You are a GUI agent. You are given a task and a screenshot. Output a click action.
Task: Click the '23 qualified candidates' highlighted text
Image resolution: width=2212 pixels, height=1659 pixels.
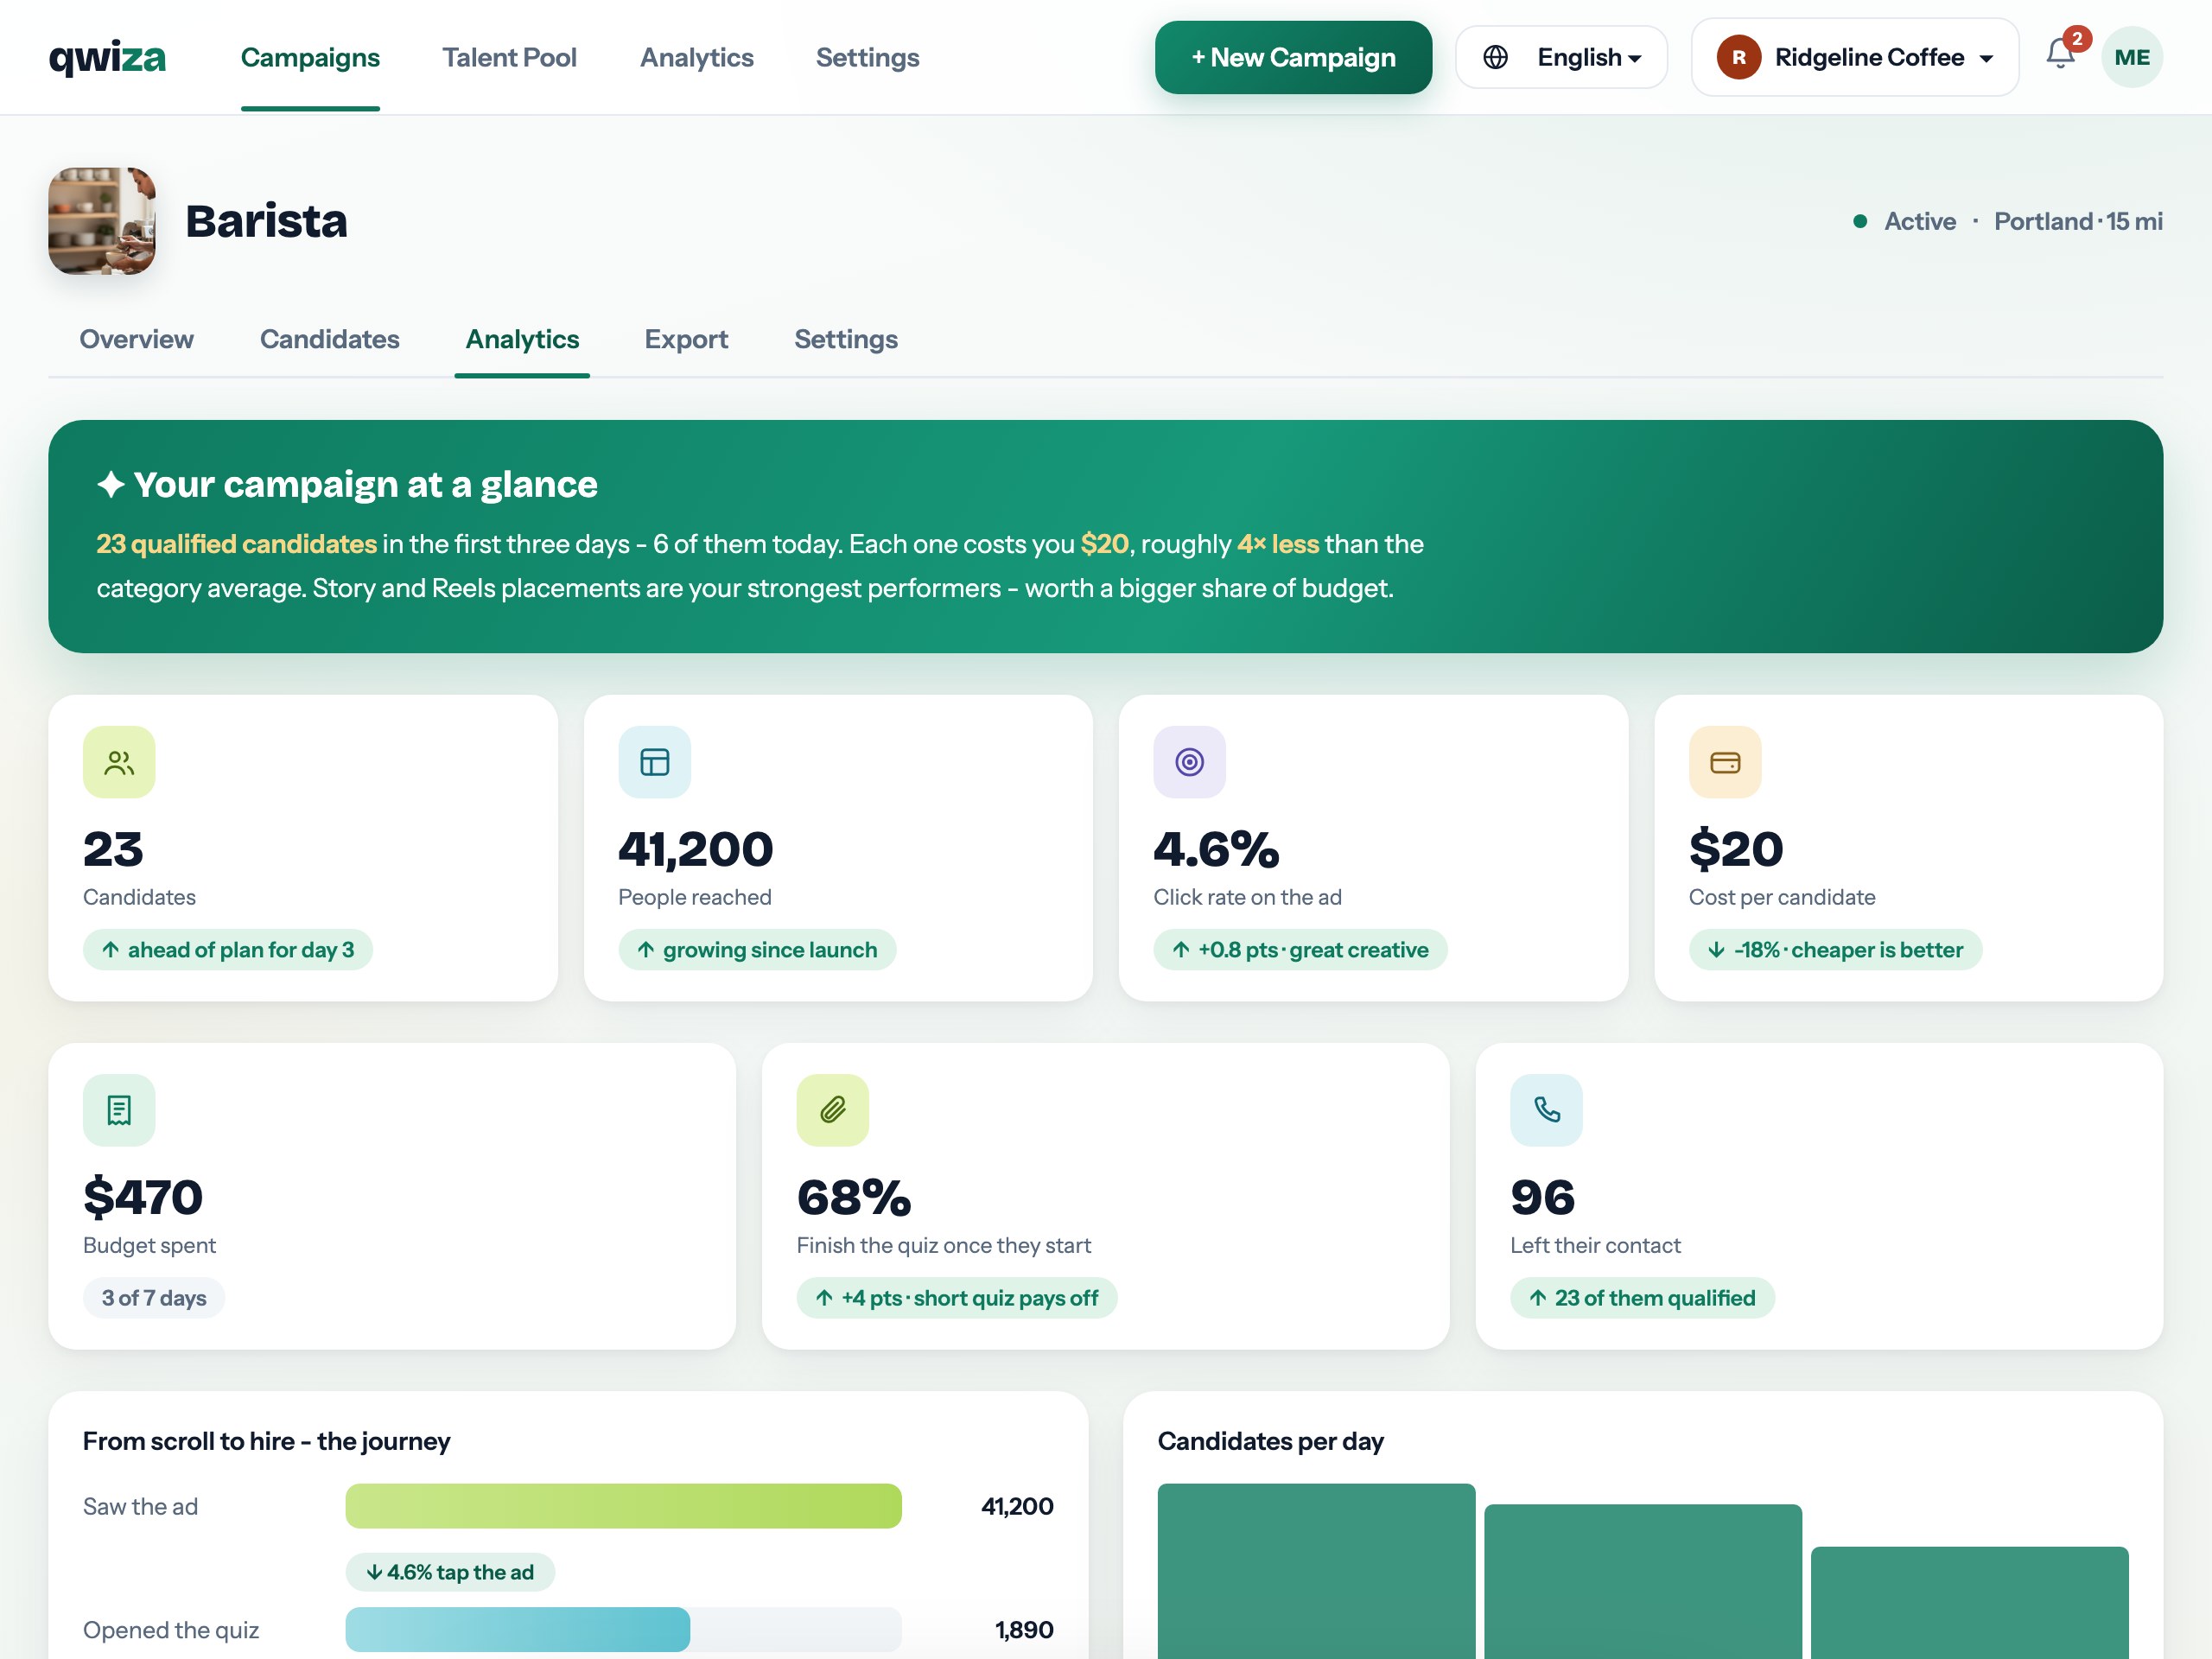click(236, 544)
